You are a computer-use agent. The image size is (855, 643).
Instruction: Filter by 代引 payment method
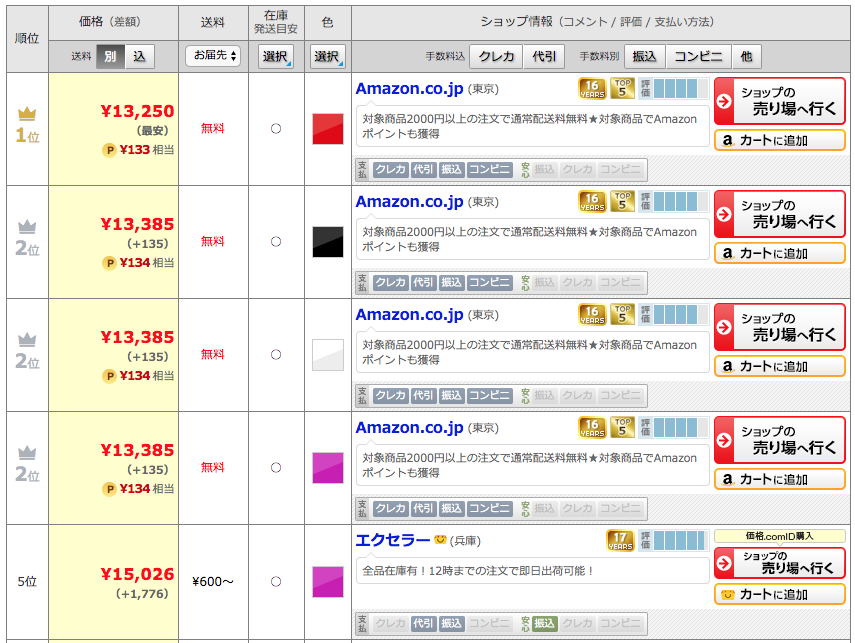(x=544, y=56)
